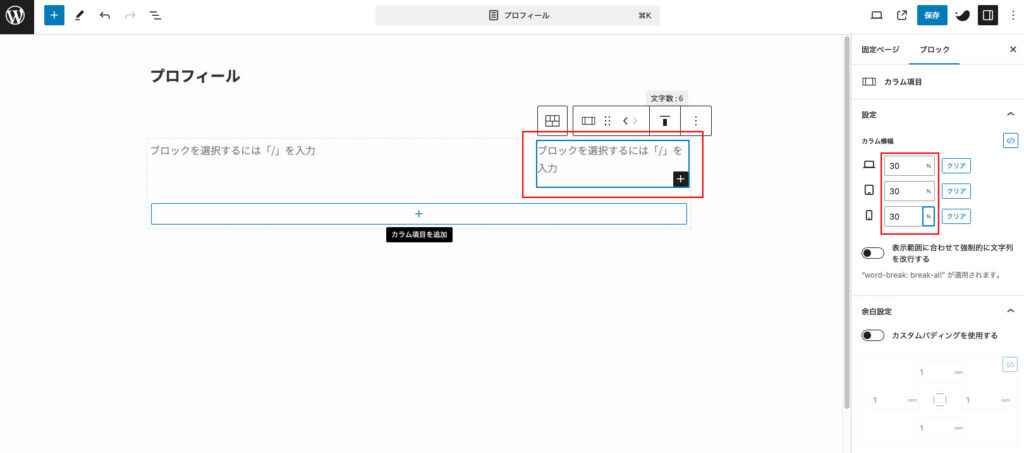The width and height of the screenshot is (1024, 453).
Task: Toggle the padding link icon
Action: point(1010,364)
